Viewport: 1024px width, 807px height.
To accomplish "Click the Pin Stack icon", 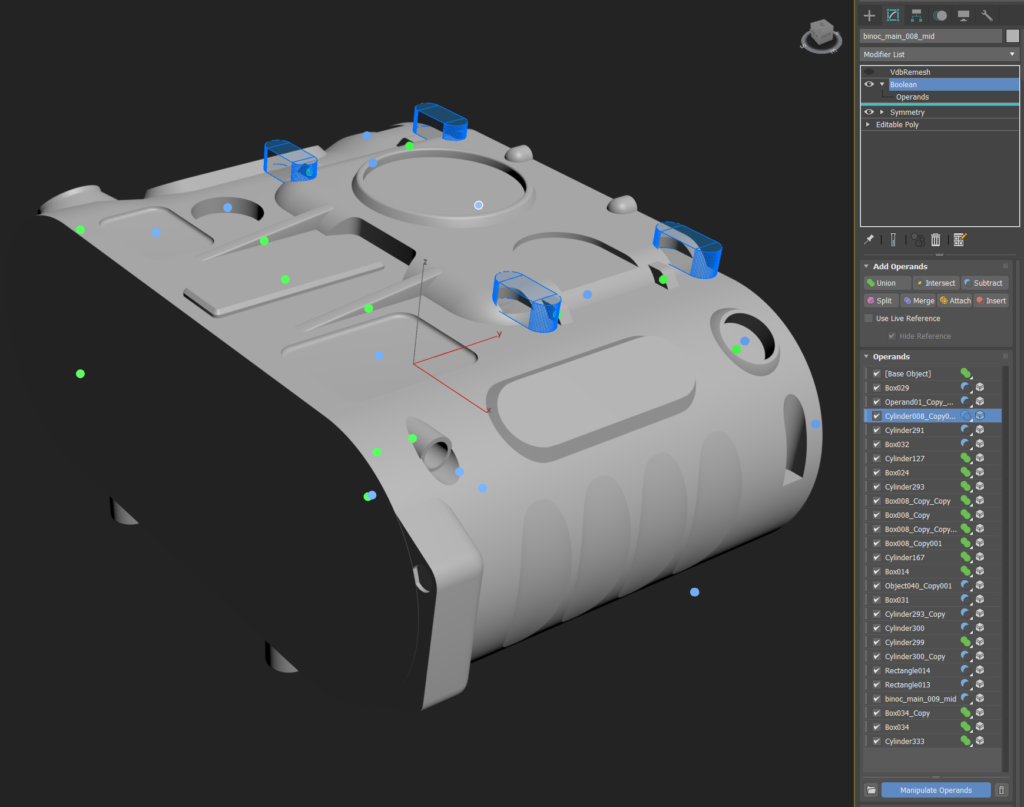I will click(869, 240).
